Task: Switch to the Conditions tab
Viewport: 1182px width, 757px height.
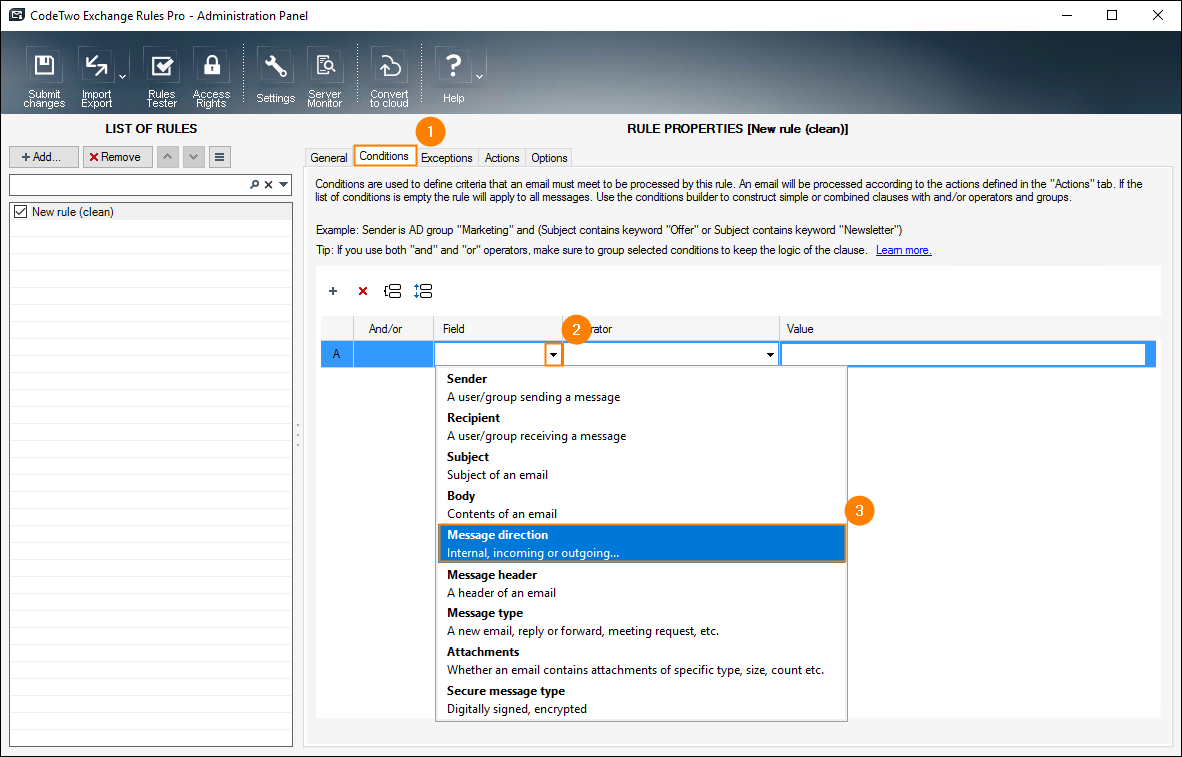Action: (x=384, y=156)
